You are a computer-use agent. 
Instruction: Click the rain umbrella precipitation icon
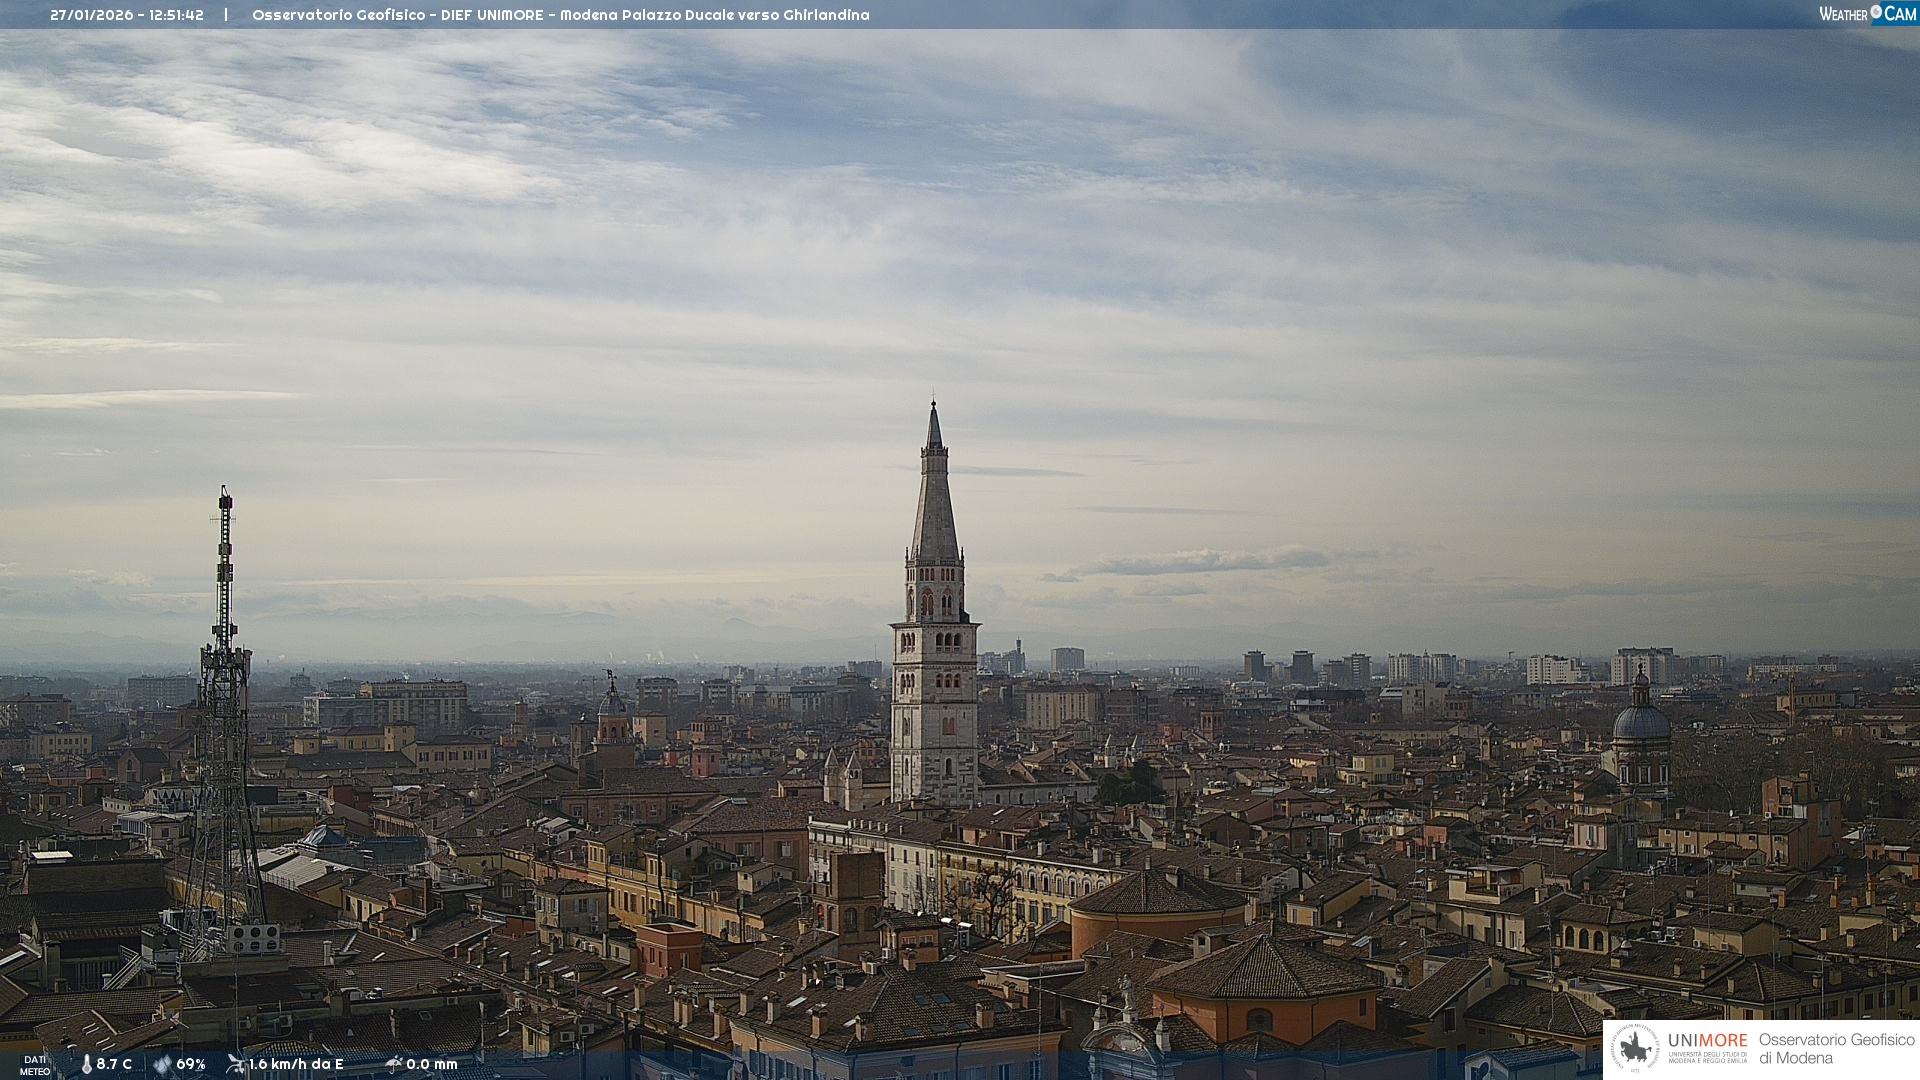click(393, 1064)
